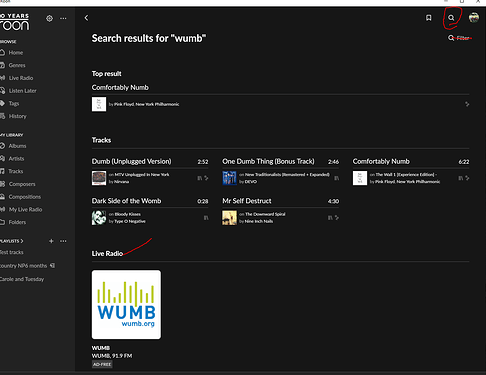Open the sidebar three-dot menu beside gear

coord(63,18)
